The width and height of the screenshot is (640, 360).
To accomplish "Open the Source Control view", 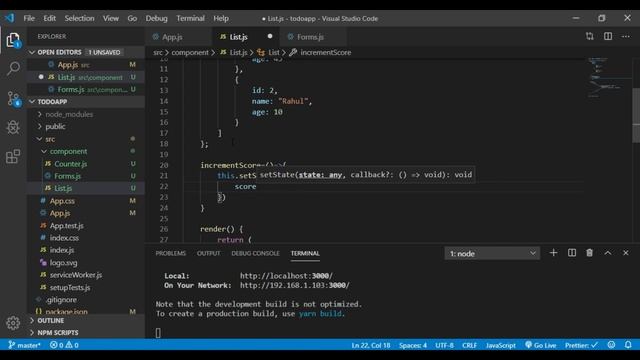I will pos(13,98).
